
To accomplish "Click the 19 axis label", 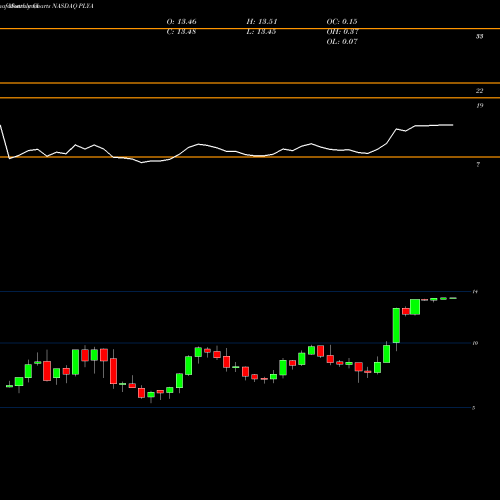I will (479, 106).
